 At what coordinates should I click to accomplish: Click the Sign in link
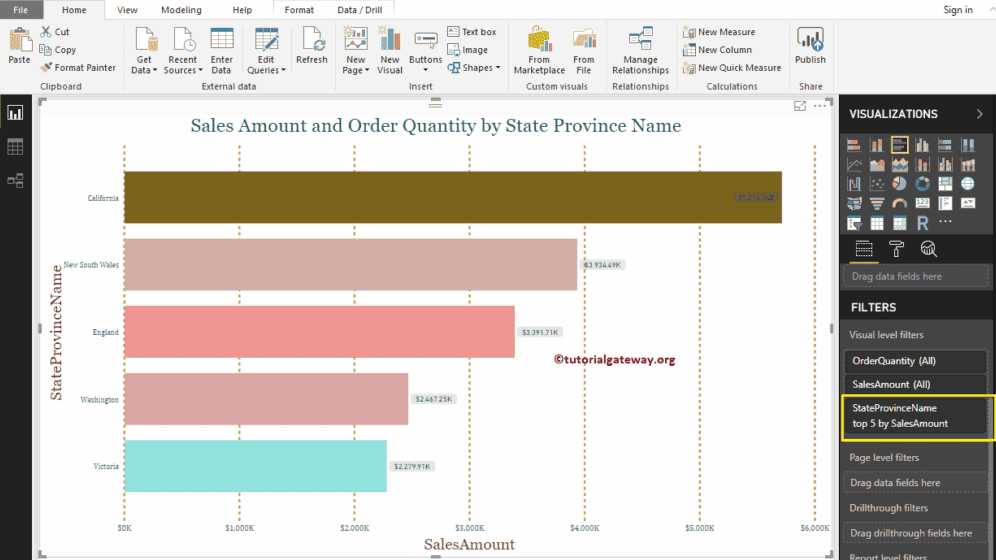pyautogui.click(x=957, y=10)
